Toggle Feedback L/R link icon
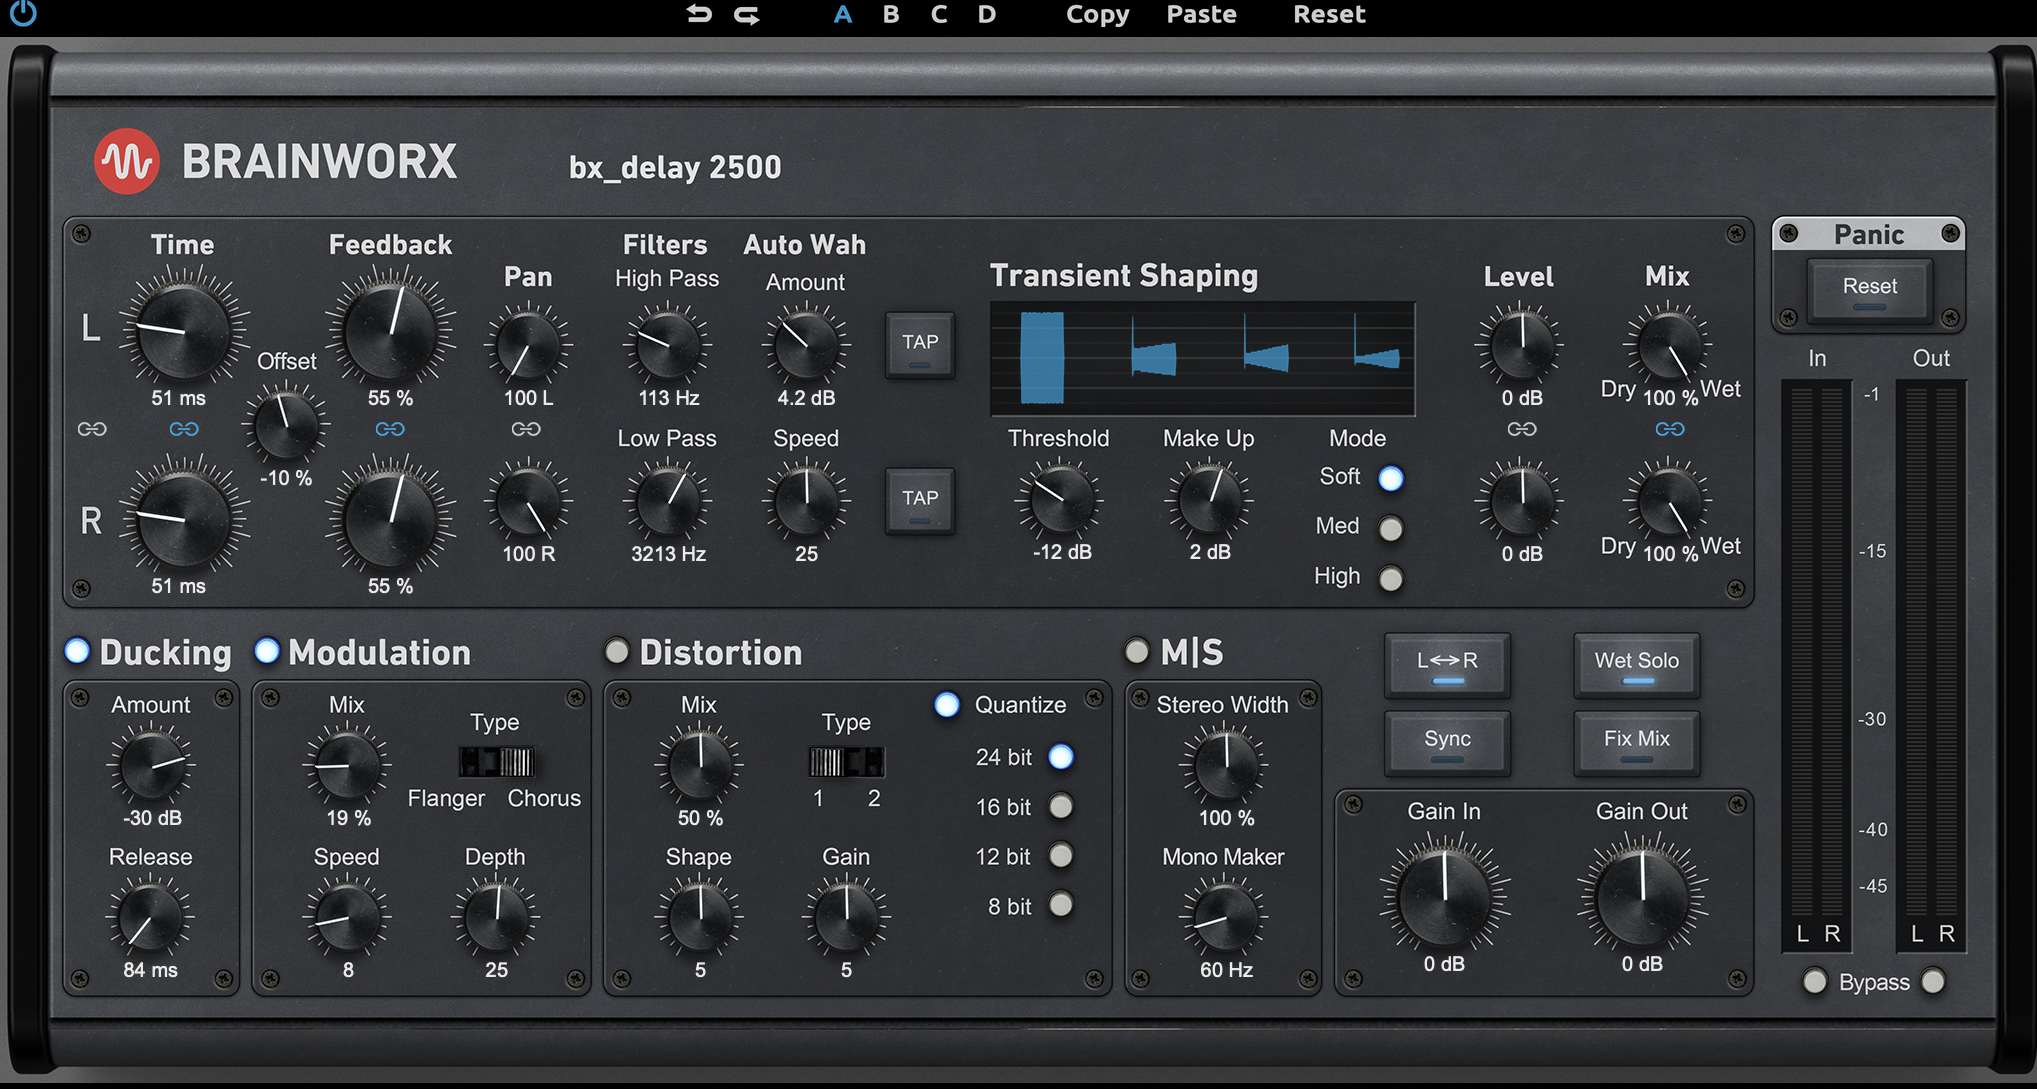Screen dimensions: 2037x1089 pos(390,429)
